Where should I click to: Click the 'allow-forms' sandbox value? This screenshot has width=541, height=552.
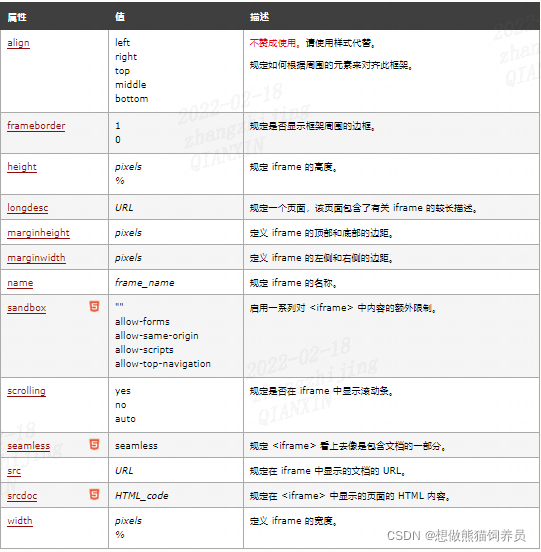click(142, 322)
